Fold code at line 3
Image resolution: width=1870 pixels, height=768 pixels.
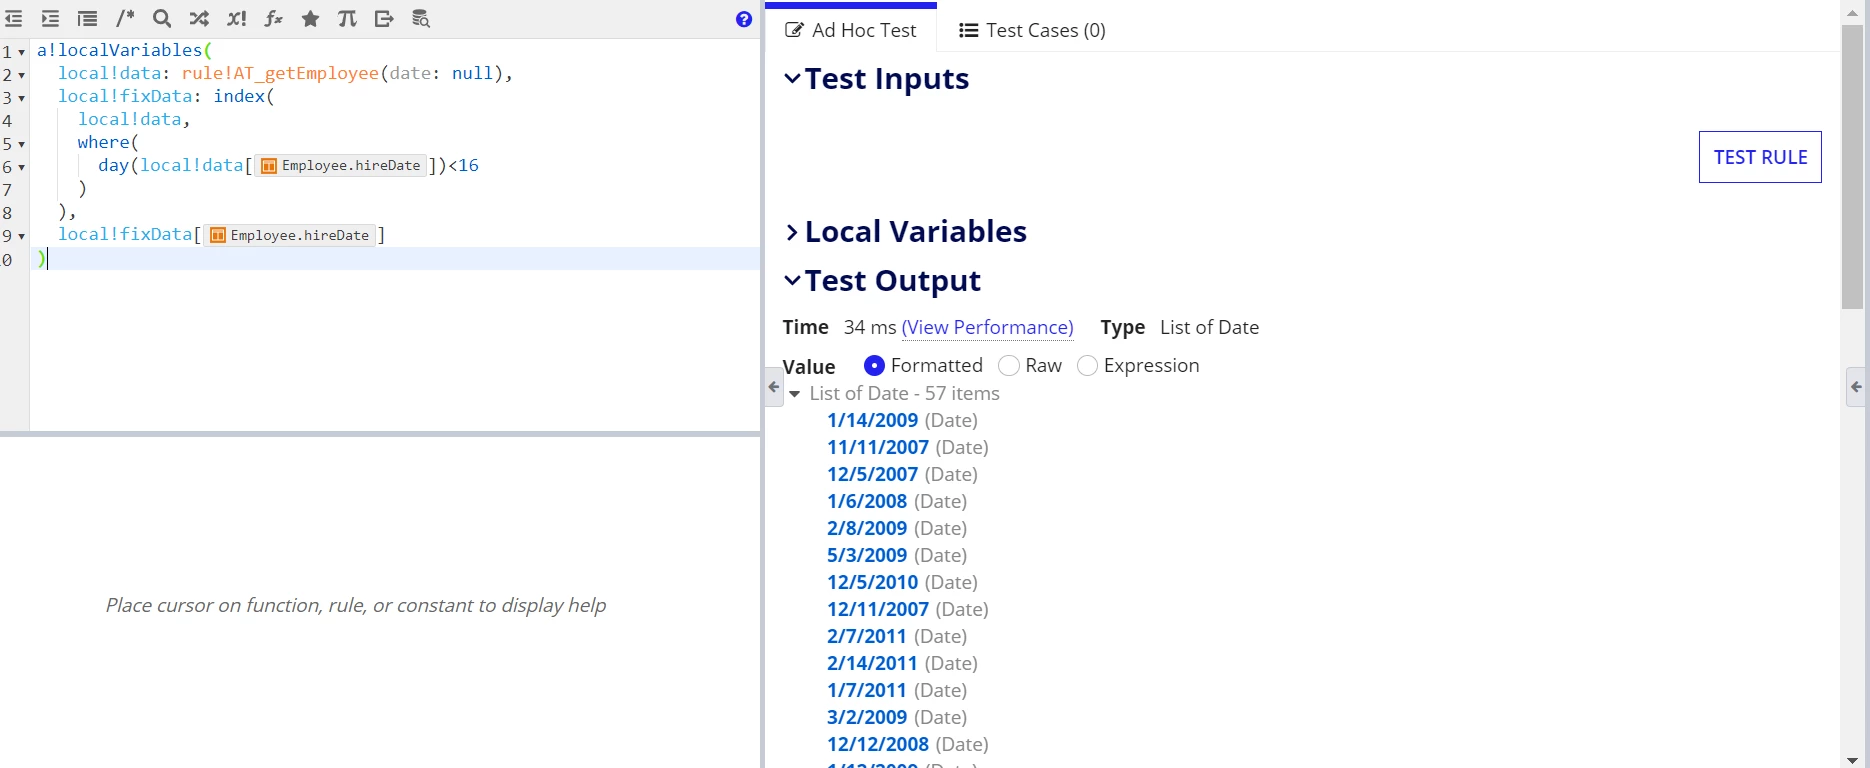point(21,98)
